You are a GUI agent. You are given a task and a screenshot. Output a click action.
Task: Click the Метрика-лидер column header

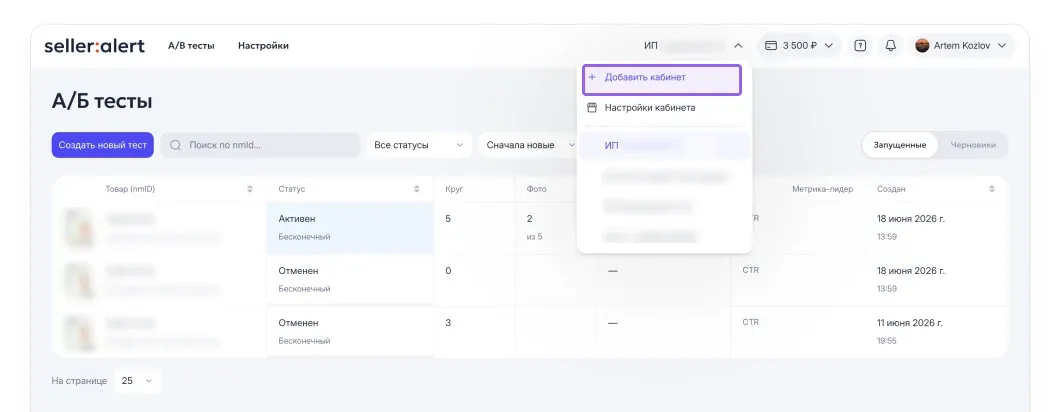coord(822,189)
